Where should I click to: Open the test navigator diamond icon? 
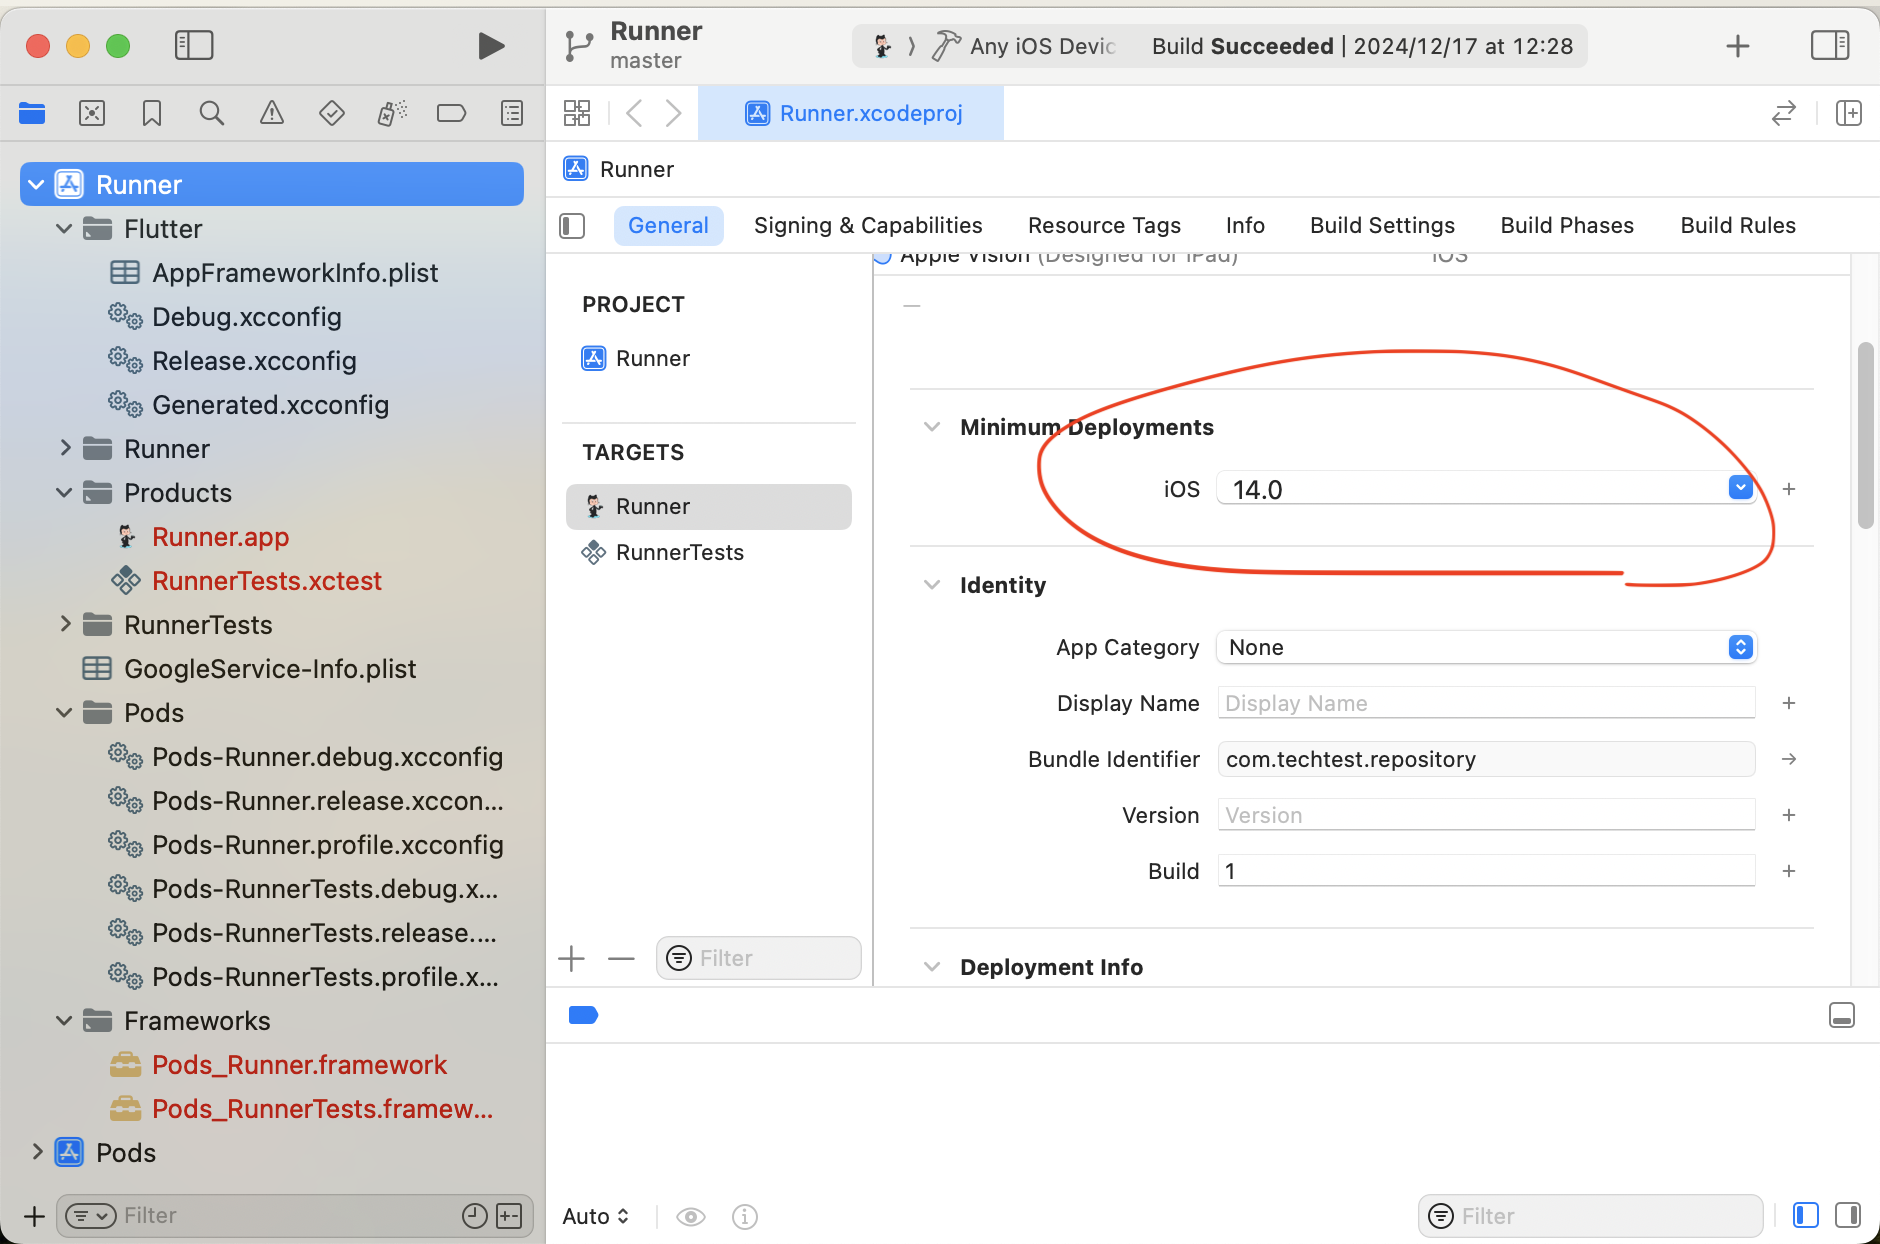pyautogui.click(x=332, y=113)
